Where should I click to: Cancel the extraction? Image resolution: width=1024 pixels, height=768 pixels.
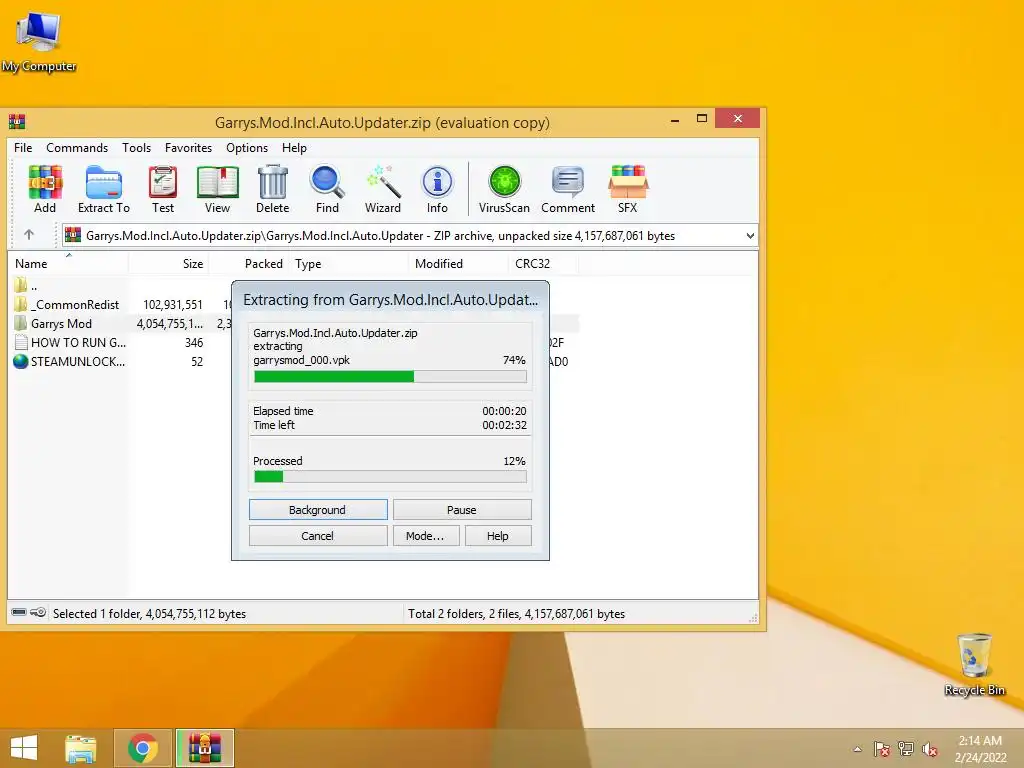click(318, 536)
